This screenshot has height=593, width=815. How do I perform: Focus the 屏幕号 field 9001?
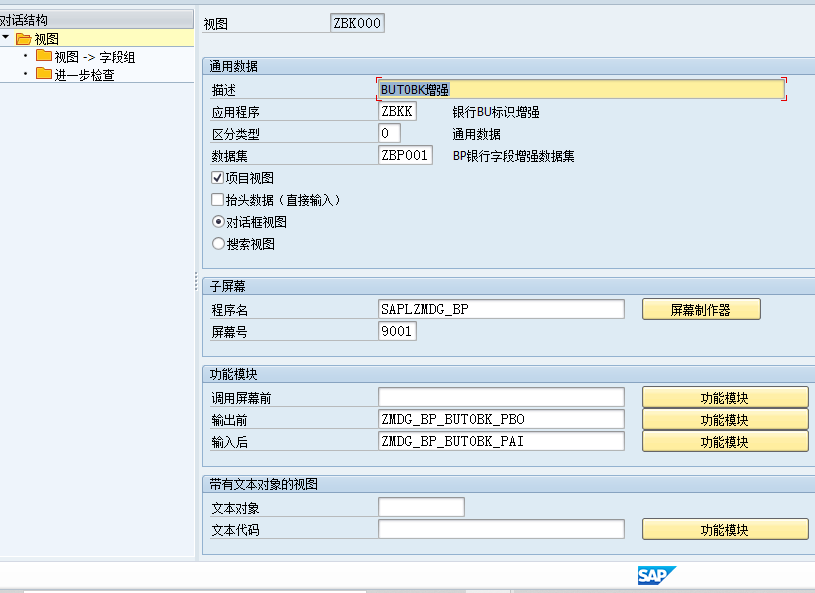pos(397,331)
